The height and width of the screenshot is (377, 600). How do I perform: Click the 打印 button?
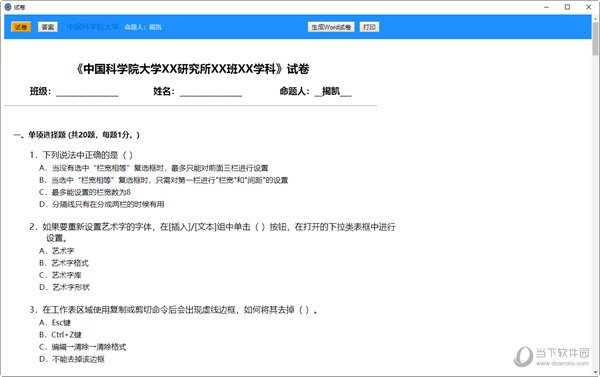click(369, 27)
